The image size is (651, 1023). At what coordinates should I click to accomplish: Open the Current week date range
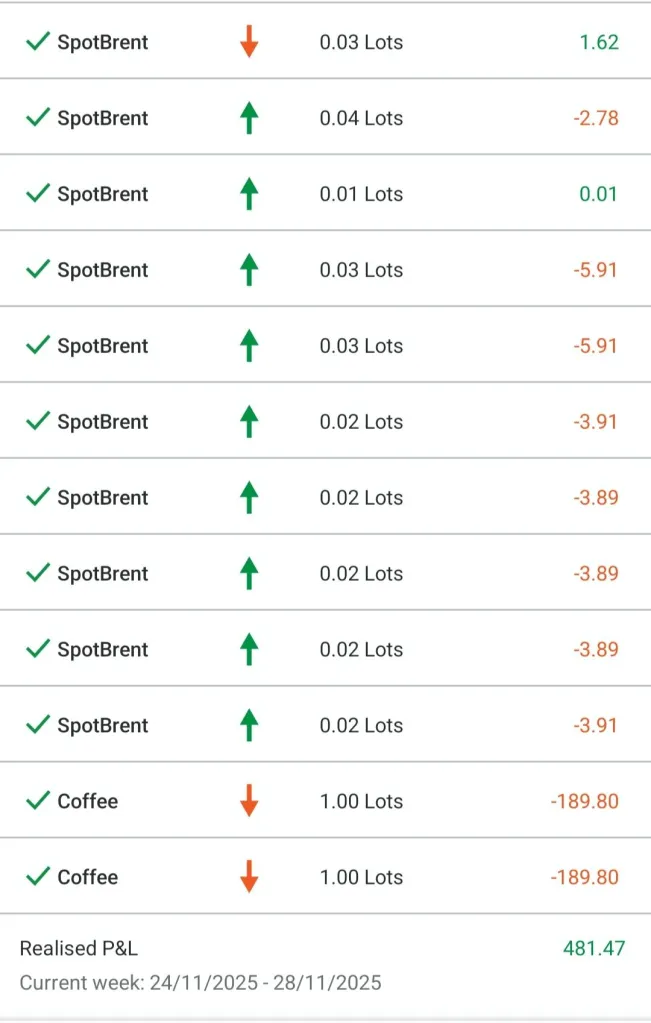click(200, 983)
